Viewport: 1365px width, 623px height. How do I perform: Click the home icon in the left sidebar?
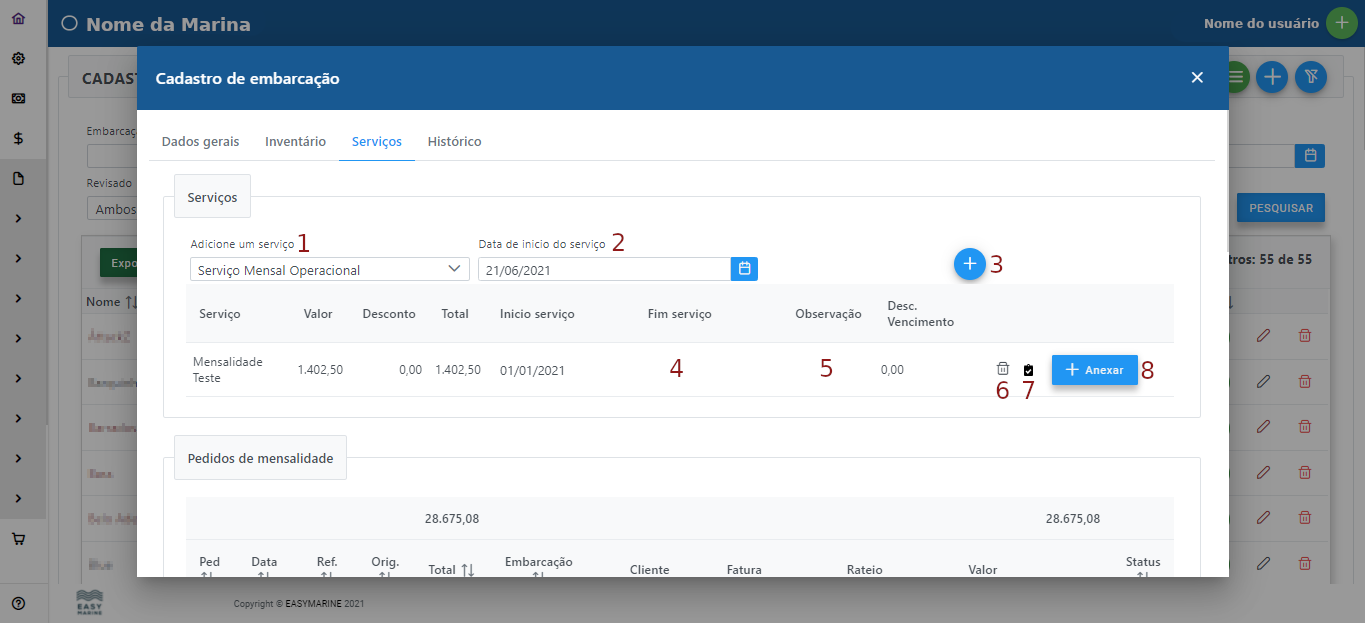(18, 18)
